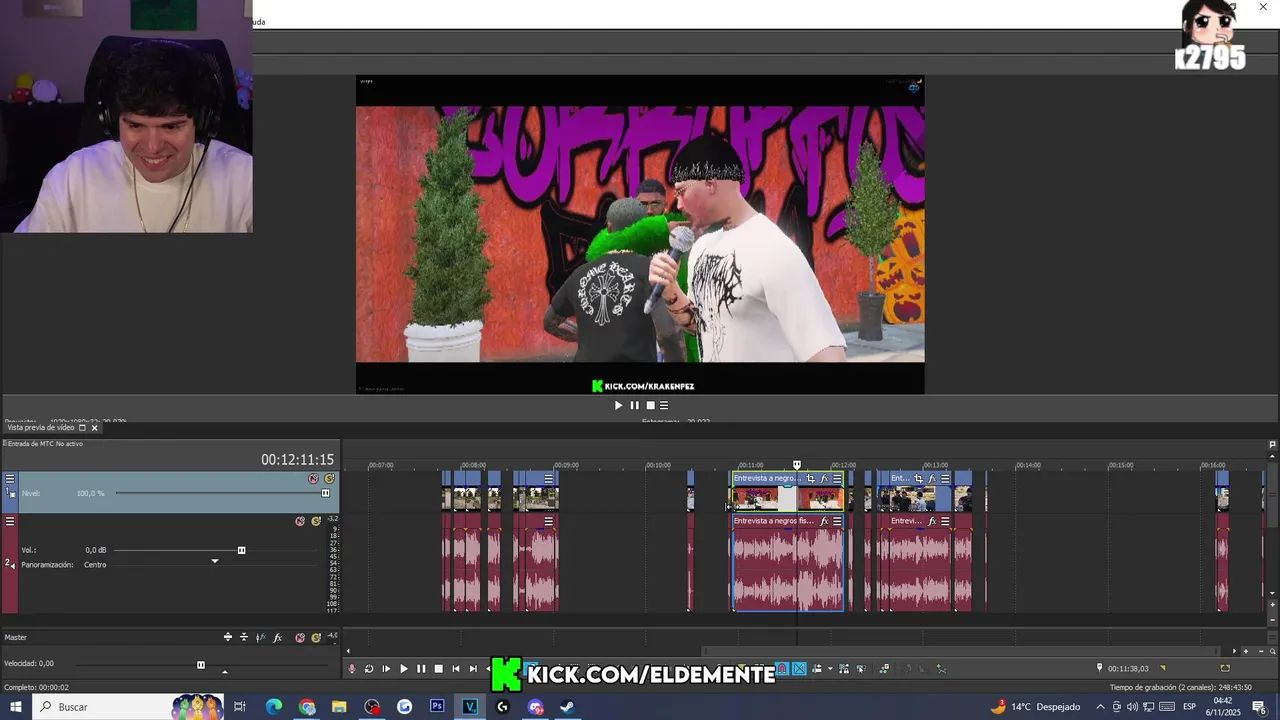Toggle loop playback in transport bar
This screenshot has height=720, width=1280.
pyautogui.click(x=369, y=669)
